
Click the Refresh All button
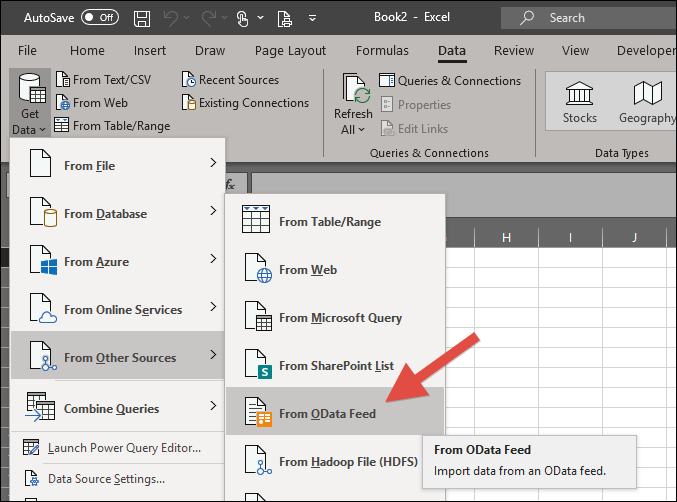click(x=354, y=105)
